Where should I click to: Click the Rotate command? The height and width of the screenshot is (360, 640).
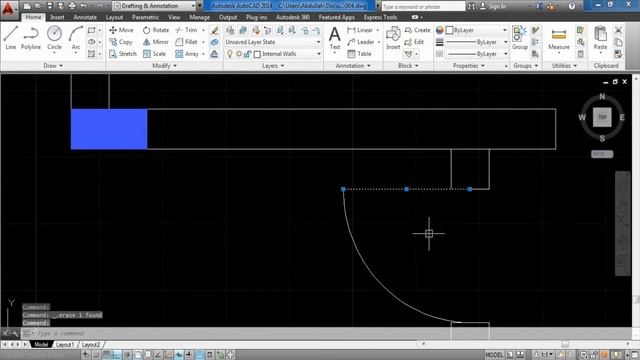[156, 30]
